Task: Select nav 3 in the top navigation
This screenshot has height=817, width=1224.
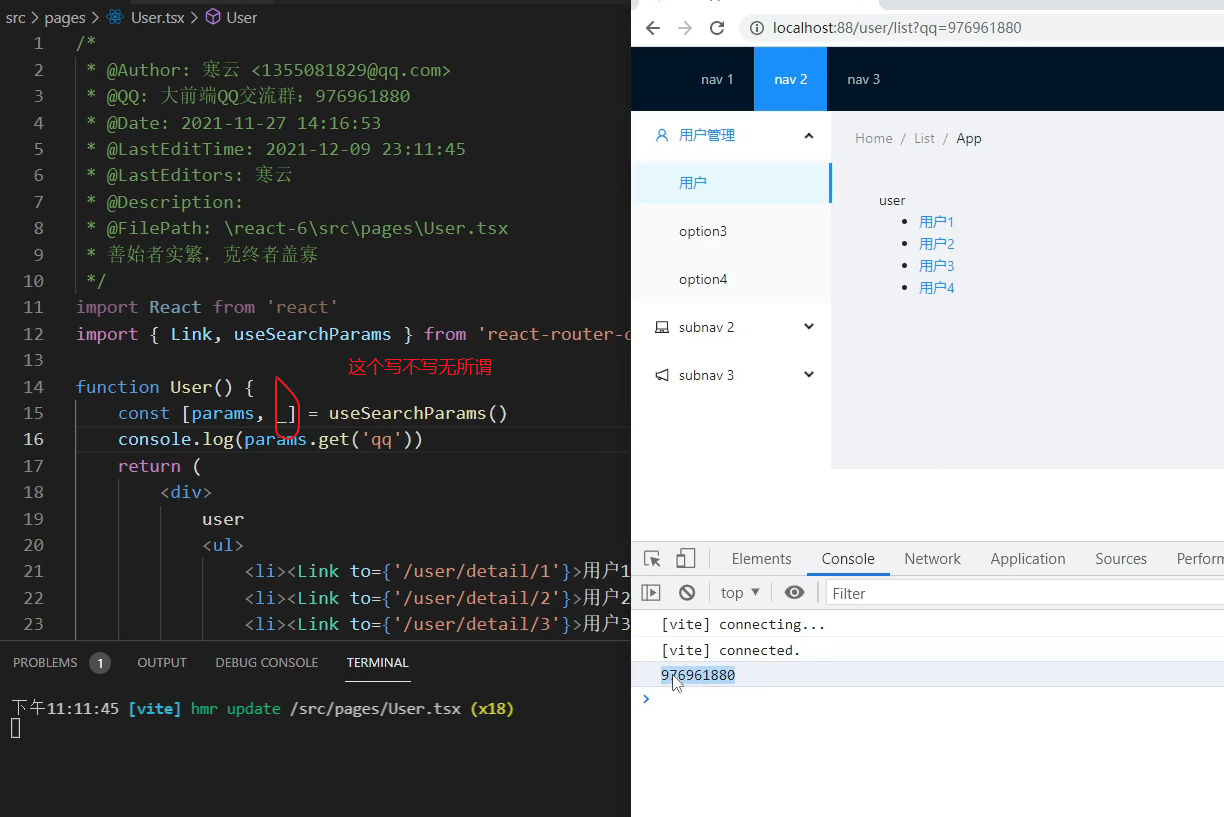Action: coord(863,79)
